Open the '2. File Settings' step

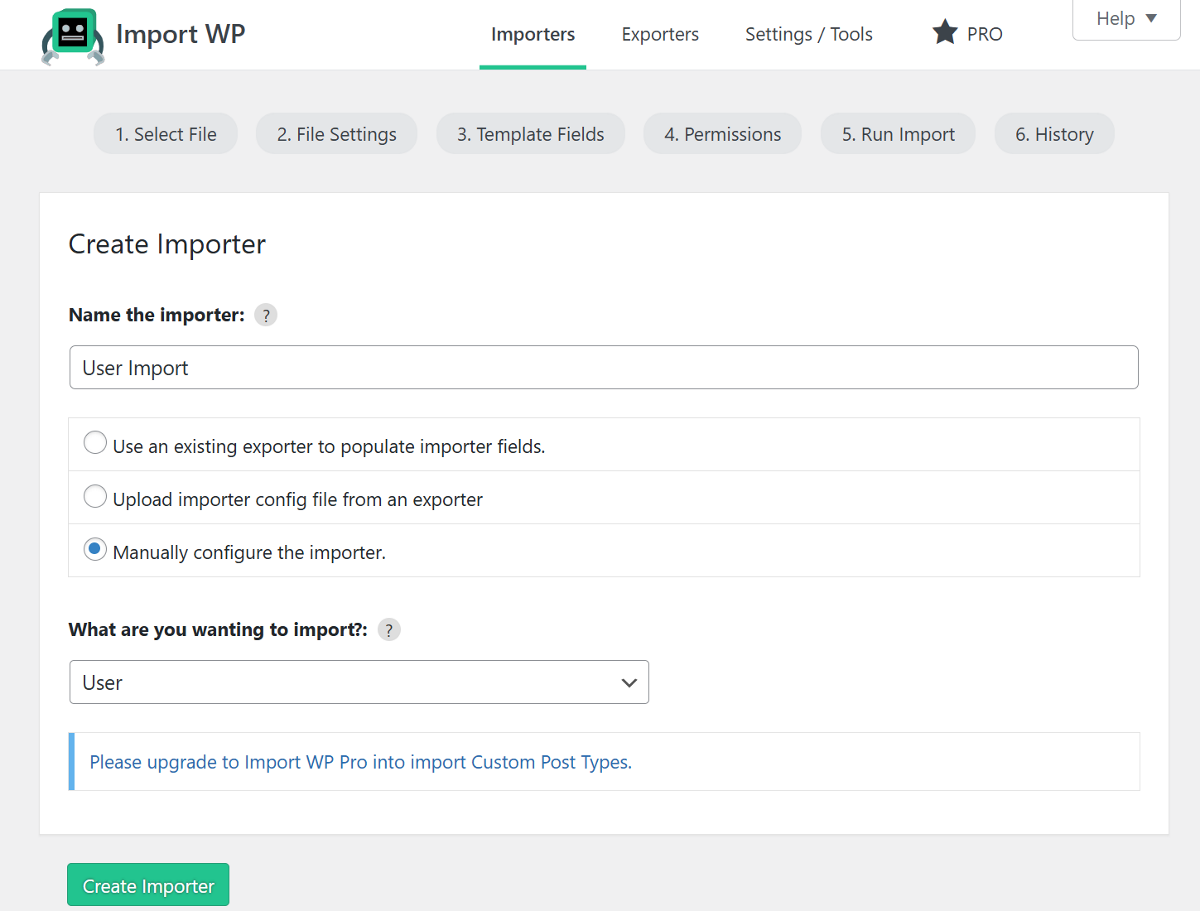click(336, 133)
